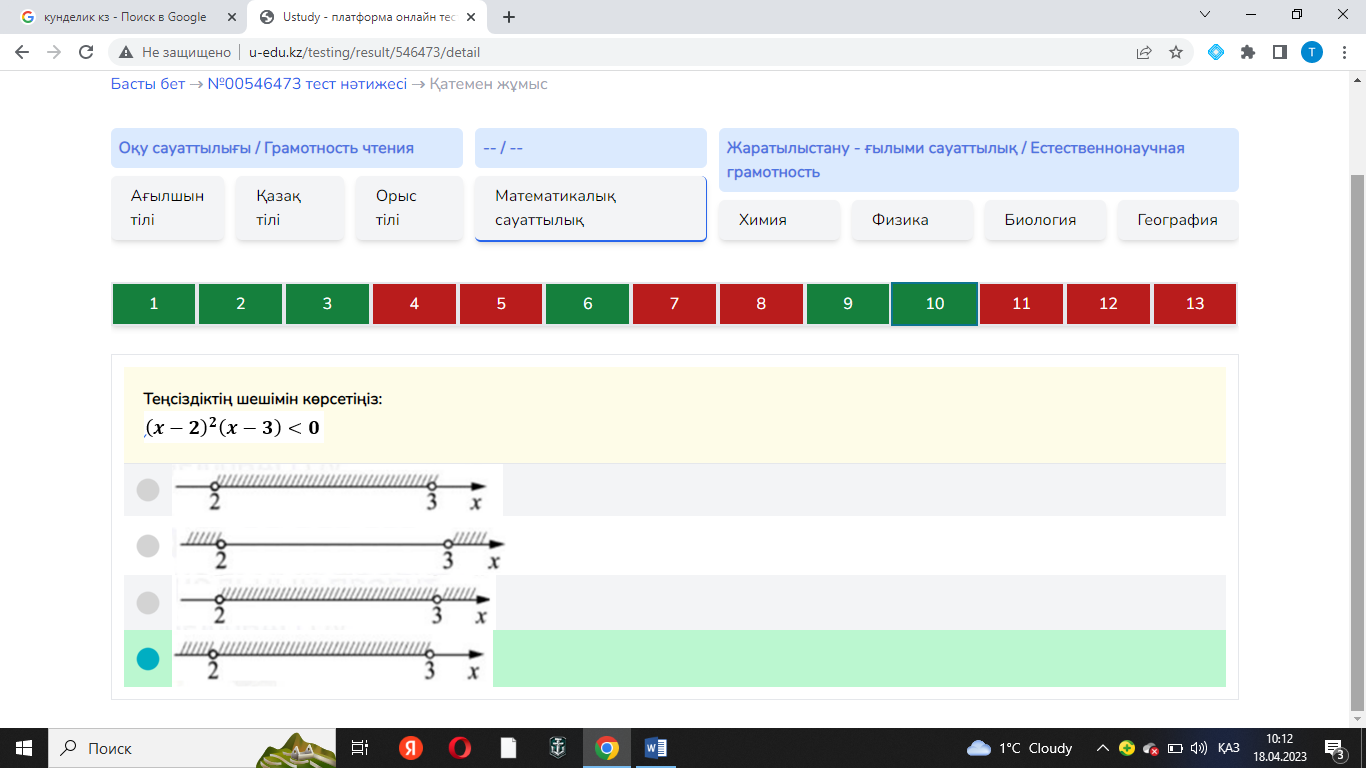The height and width of the screenshot is (768, 1366).
Task: Switch to Google Chrome in the taskbar
Action: coord(607,748)
